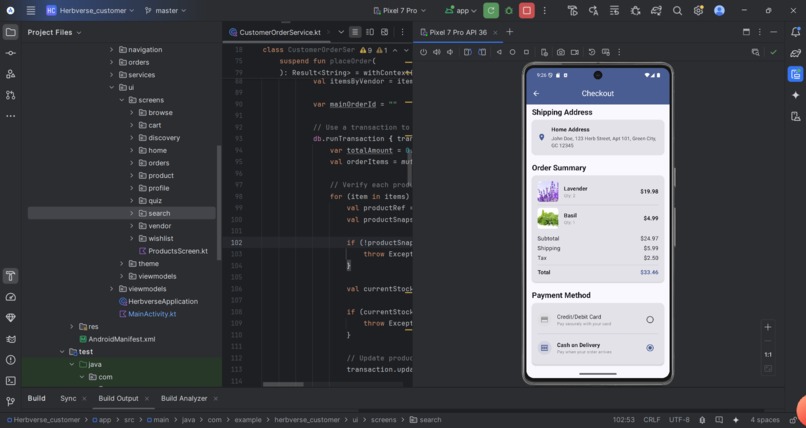Open IDE settings gear

(x=698, y=10)
